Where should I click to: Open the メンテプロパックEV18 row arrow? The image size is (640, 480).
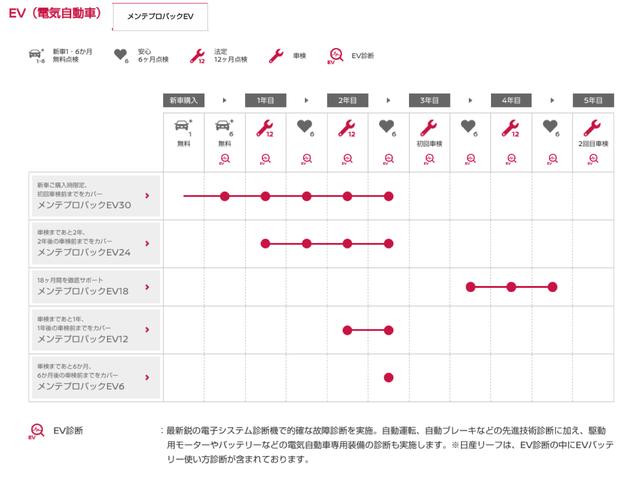pyautogui.click(x=147, y=288)
